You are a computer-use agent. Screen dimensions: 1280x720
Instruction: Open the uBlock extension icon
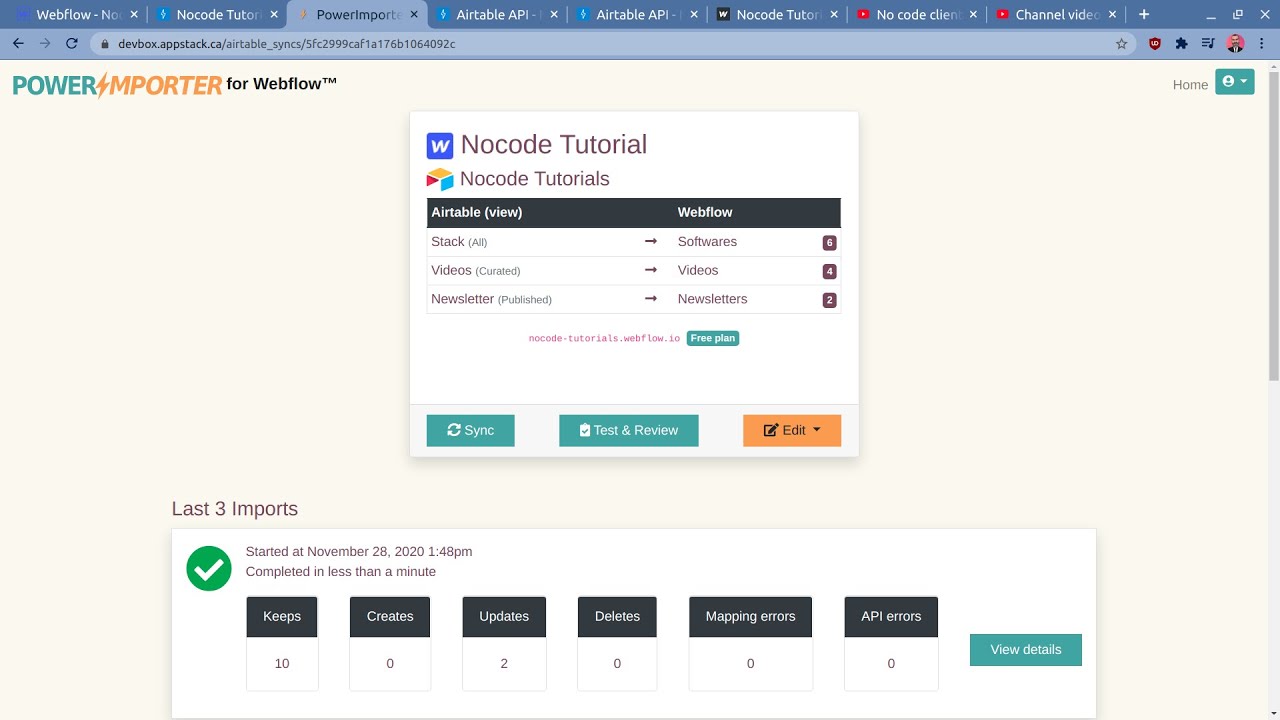coord(1155,44)
